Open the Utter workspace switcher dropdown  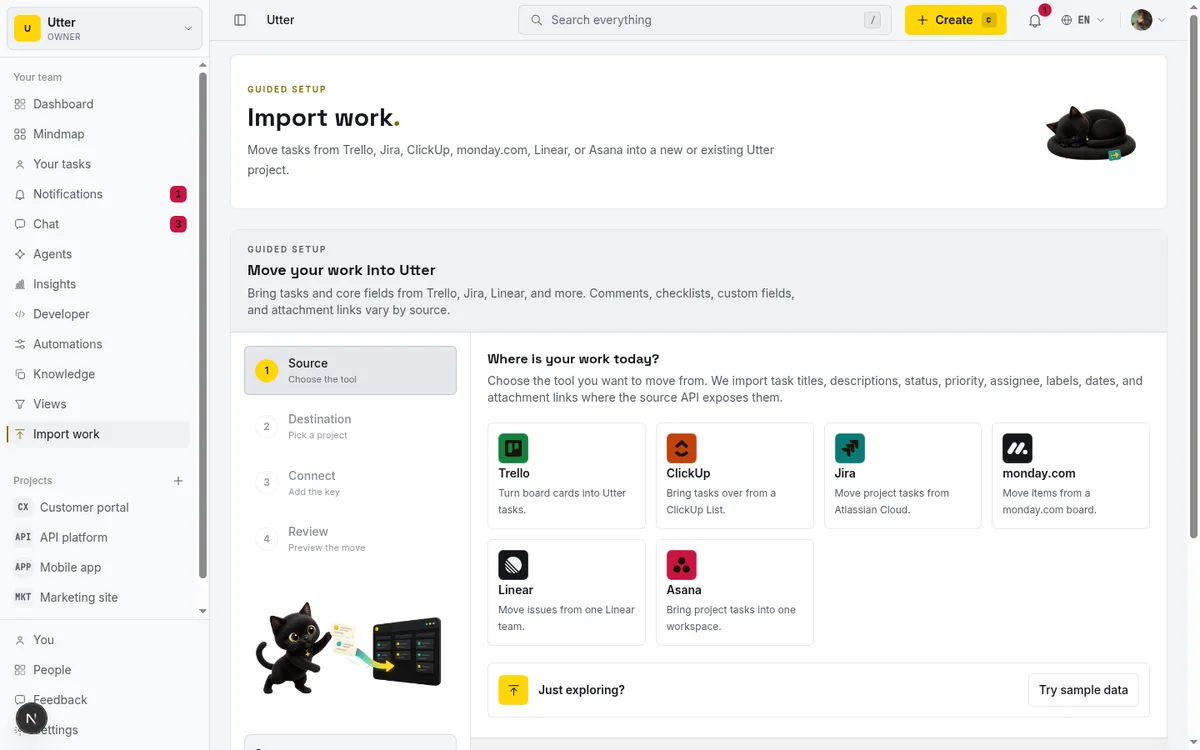tap(105, 29)
